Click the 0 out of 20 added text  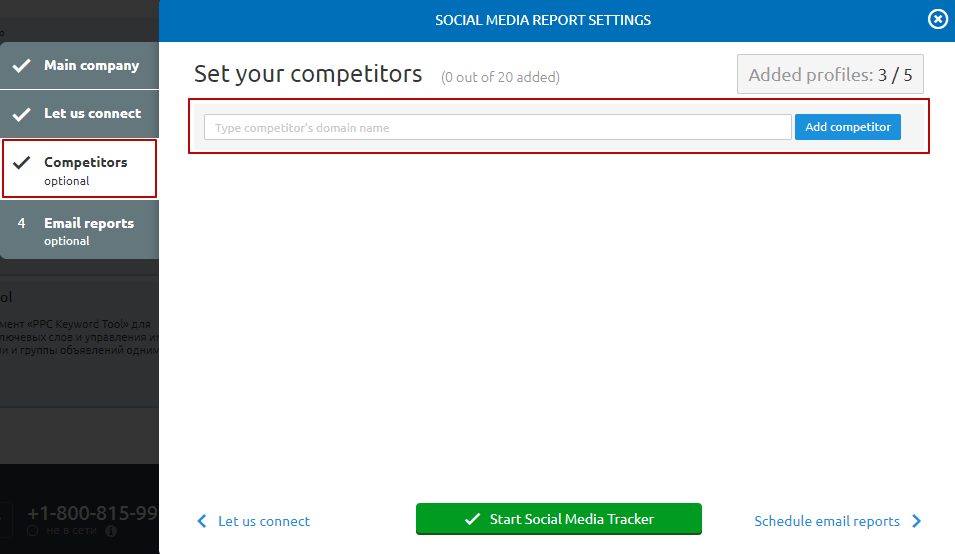tap(500, 77)
